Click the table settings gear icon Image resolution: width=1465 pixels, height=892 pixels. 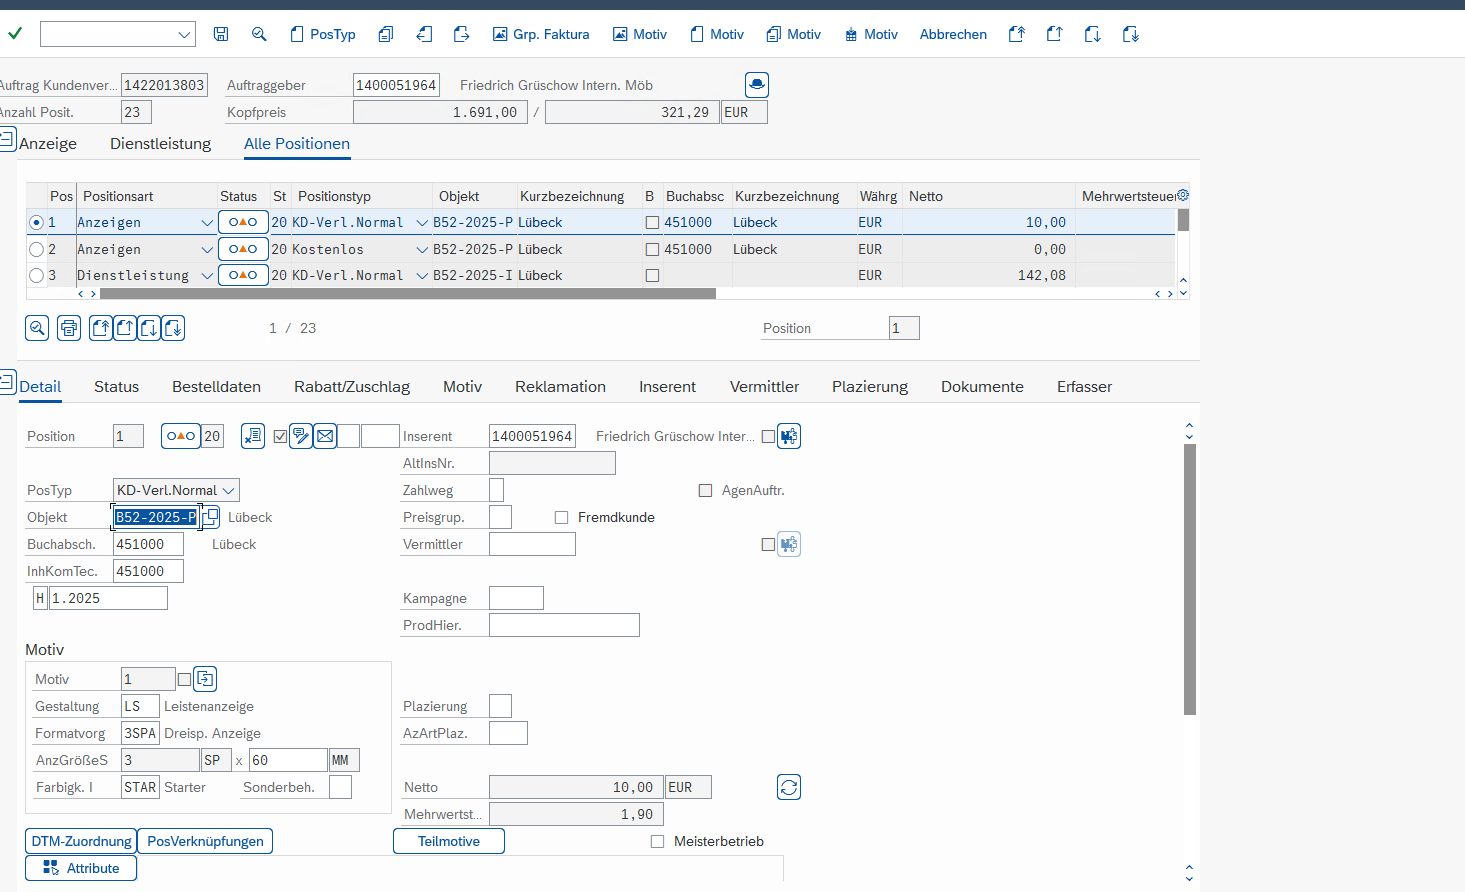pos(1183,195)
